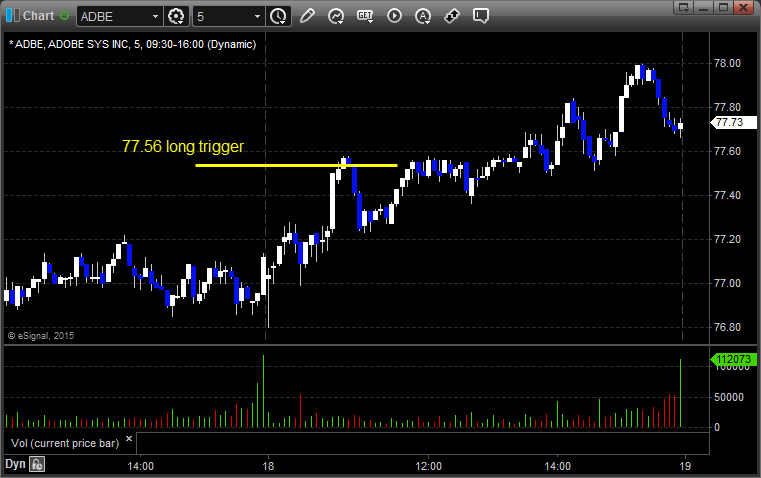Click the 19 date label on time axis

(685, 466)
